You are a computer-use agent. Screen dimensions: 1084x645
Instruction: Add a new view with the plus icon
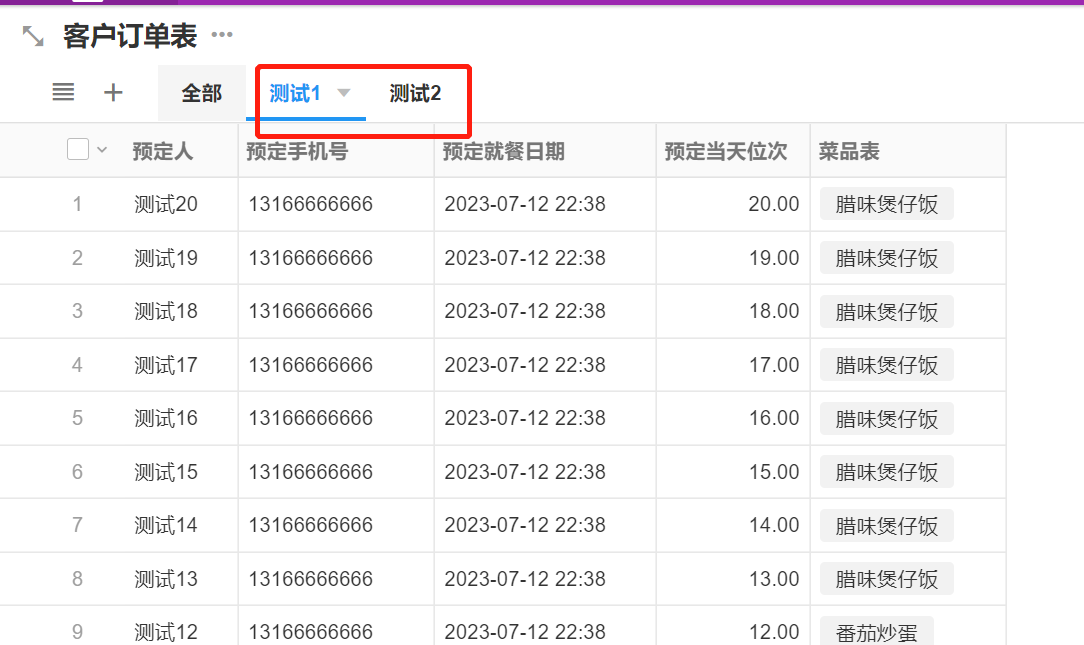pos(113,92)
